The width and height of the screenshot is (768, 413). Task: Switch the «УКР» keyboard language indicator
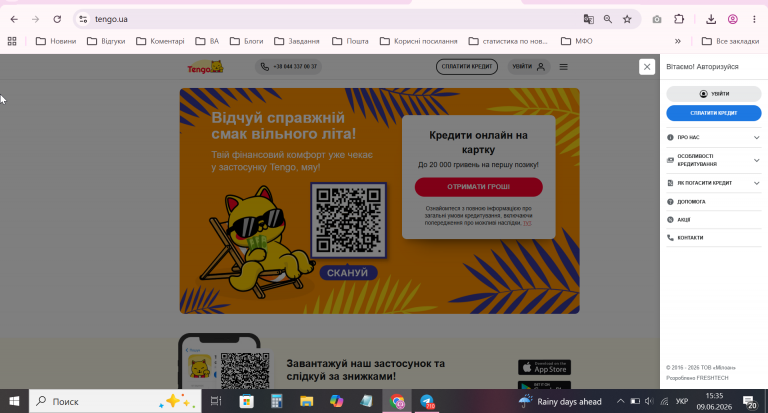(682, 401)
